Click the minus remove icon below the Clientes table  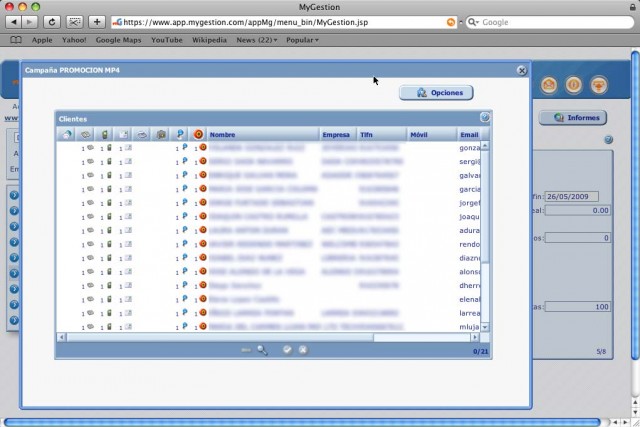click(246, 350)
